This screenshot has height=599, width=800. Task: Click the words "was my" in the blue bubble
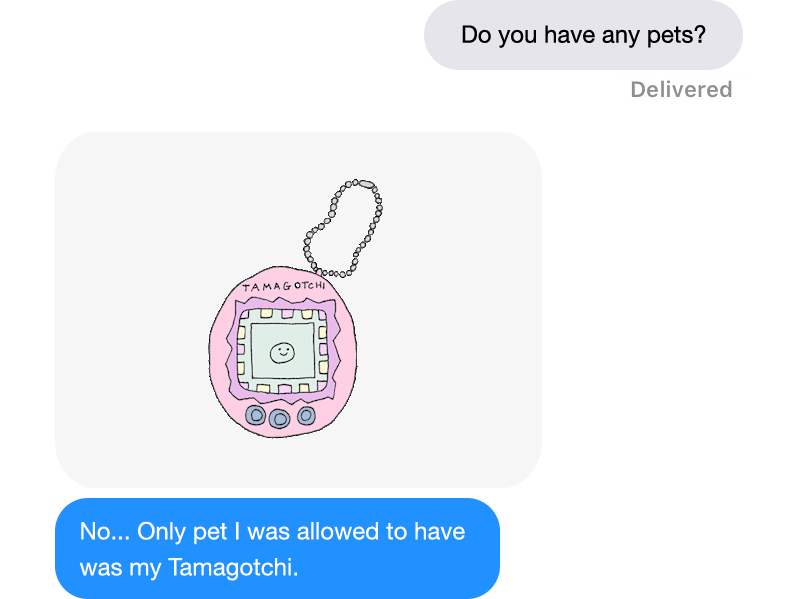120,567
